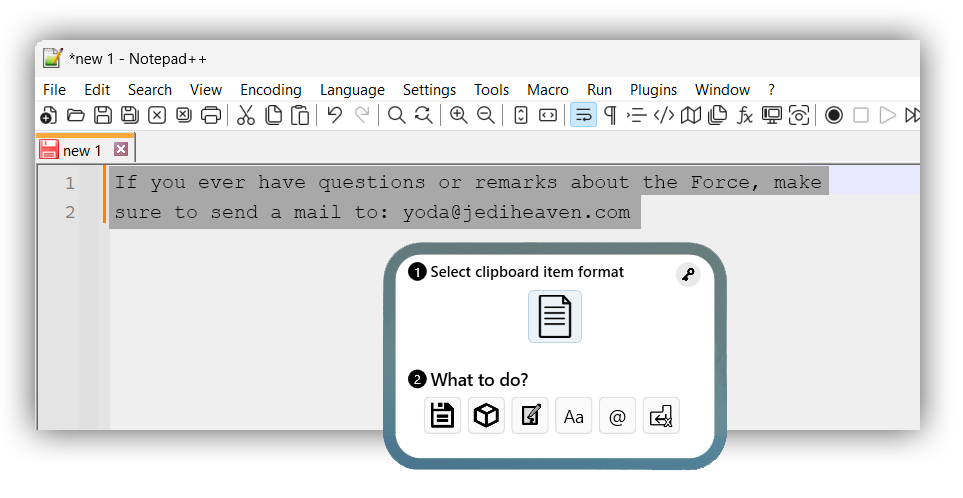Open the Replace toolbar icon
963x498 pixels.
424,115
